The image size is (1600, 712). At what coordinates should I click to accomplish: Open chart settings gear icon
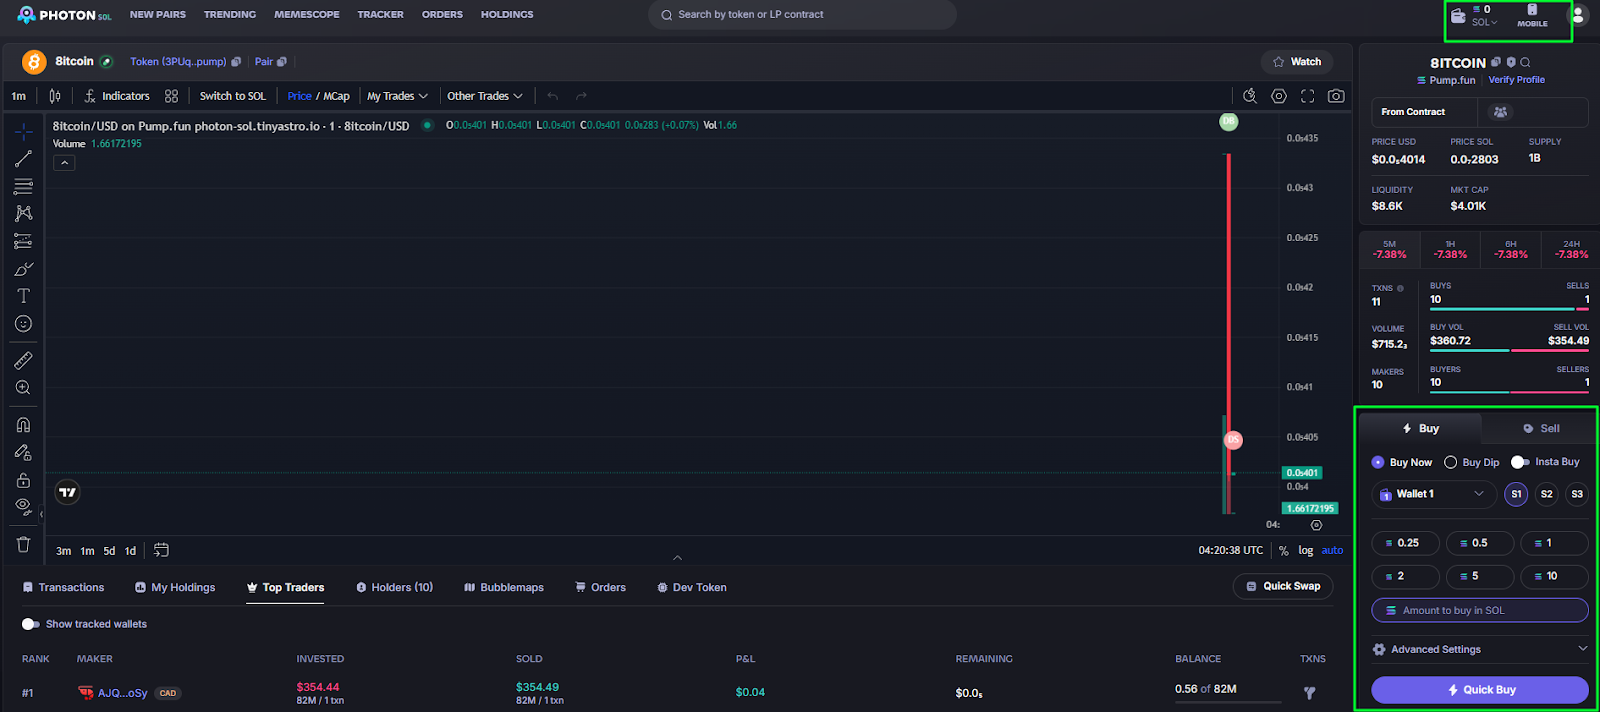(1279, 96)
